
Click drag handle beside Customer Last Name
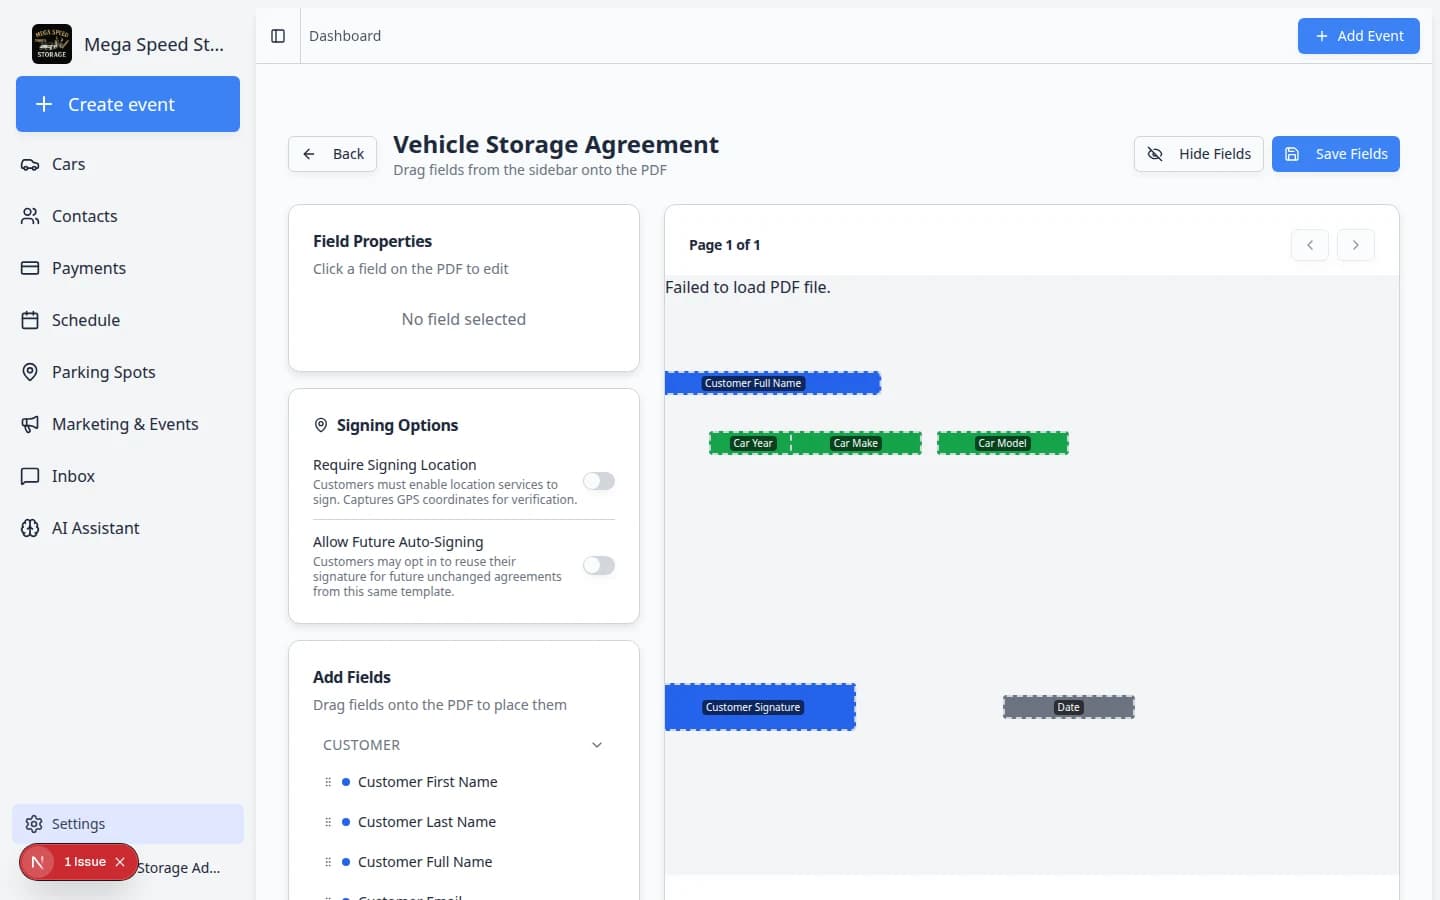[328, 822]
